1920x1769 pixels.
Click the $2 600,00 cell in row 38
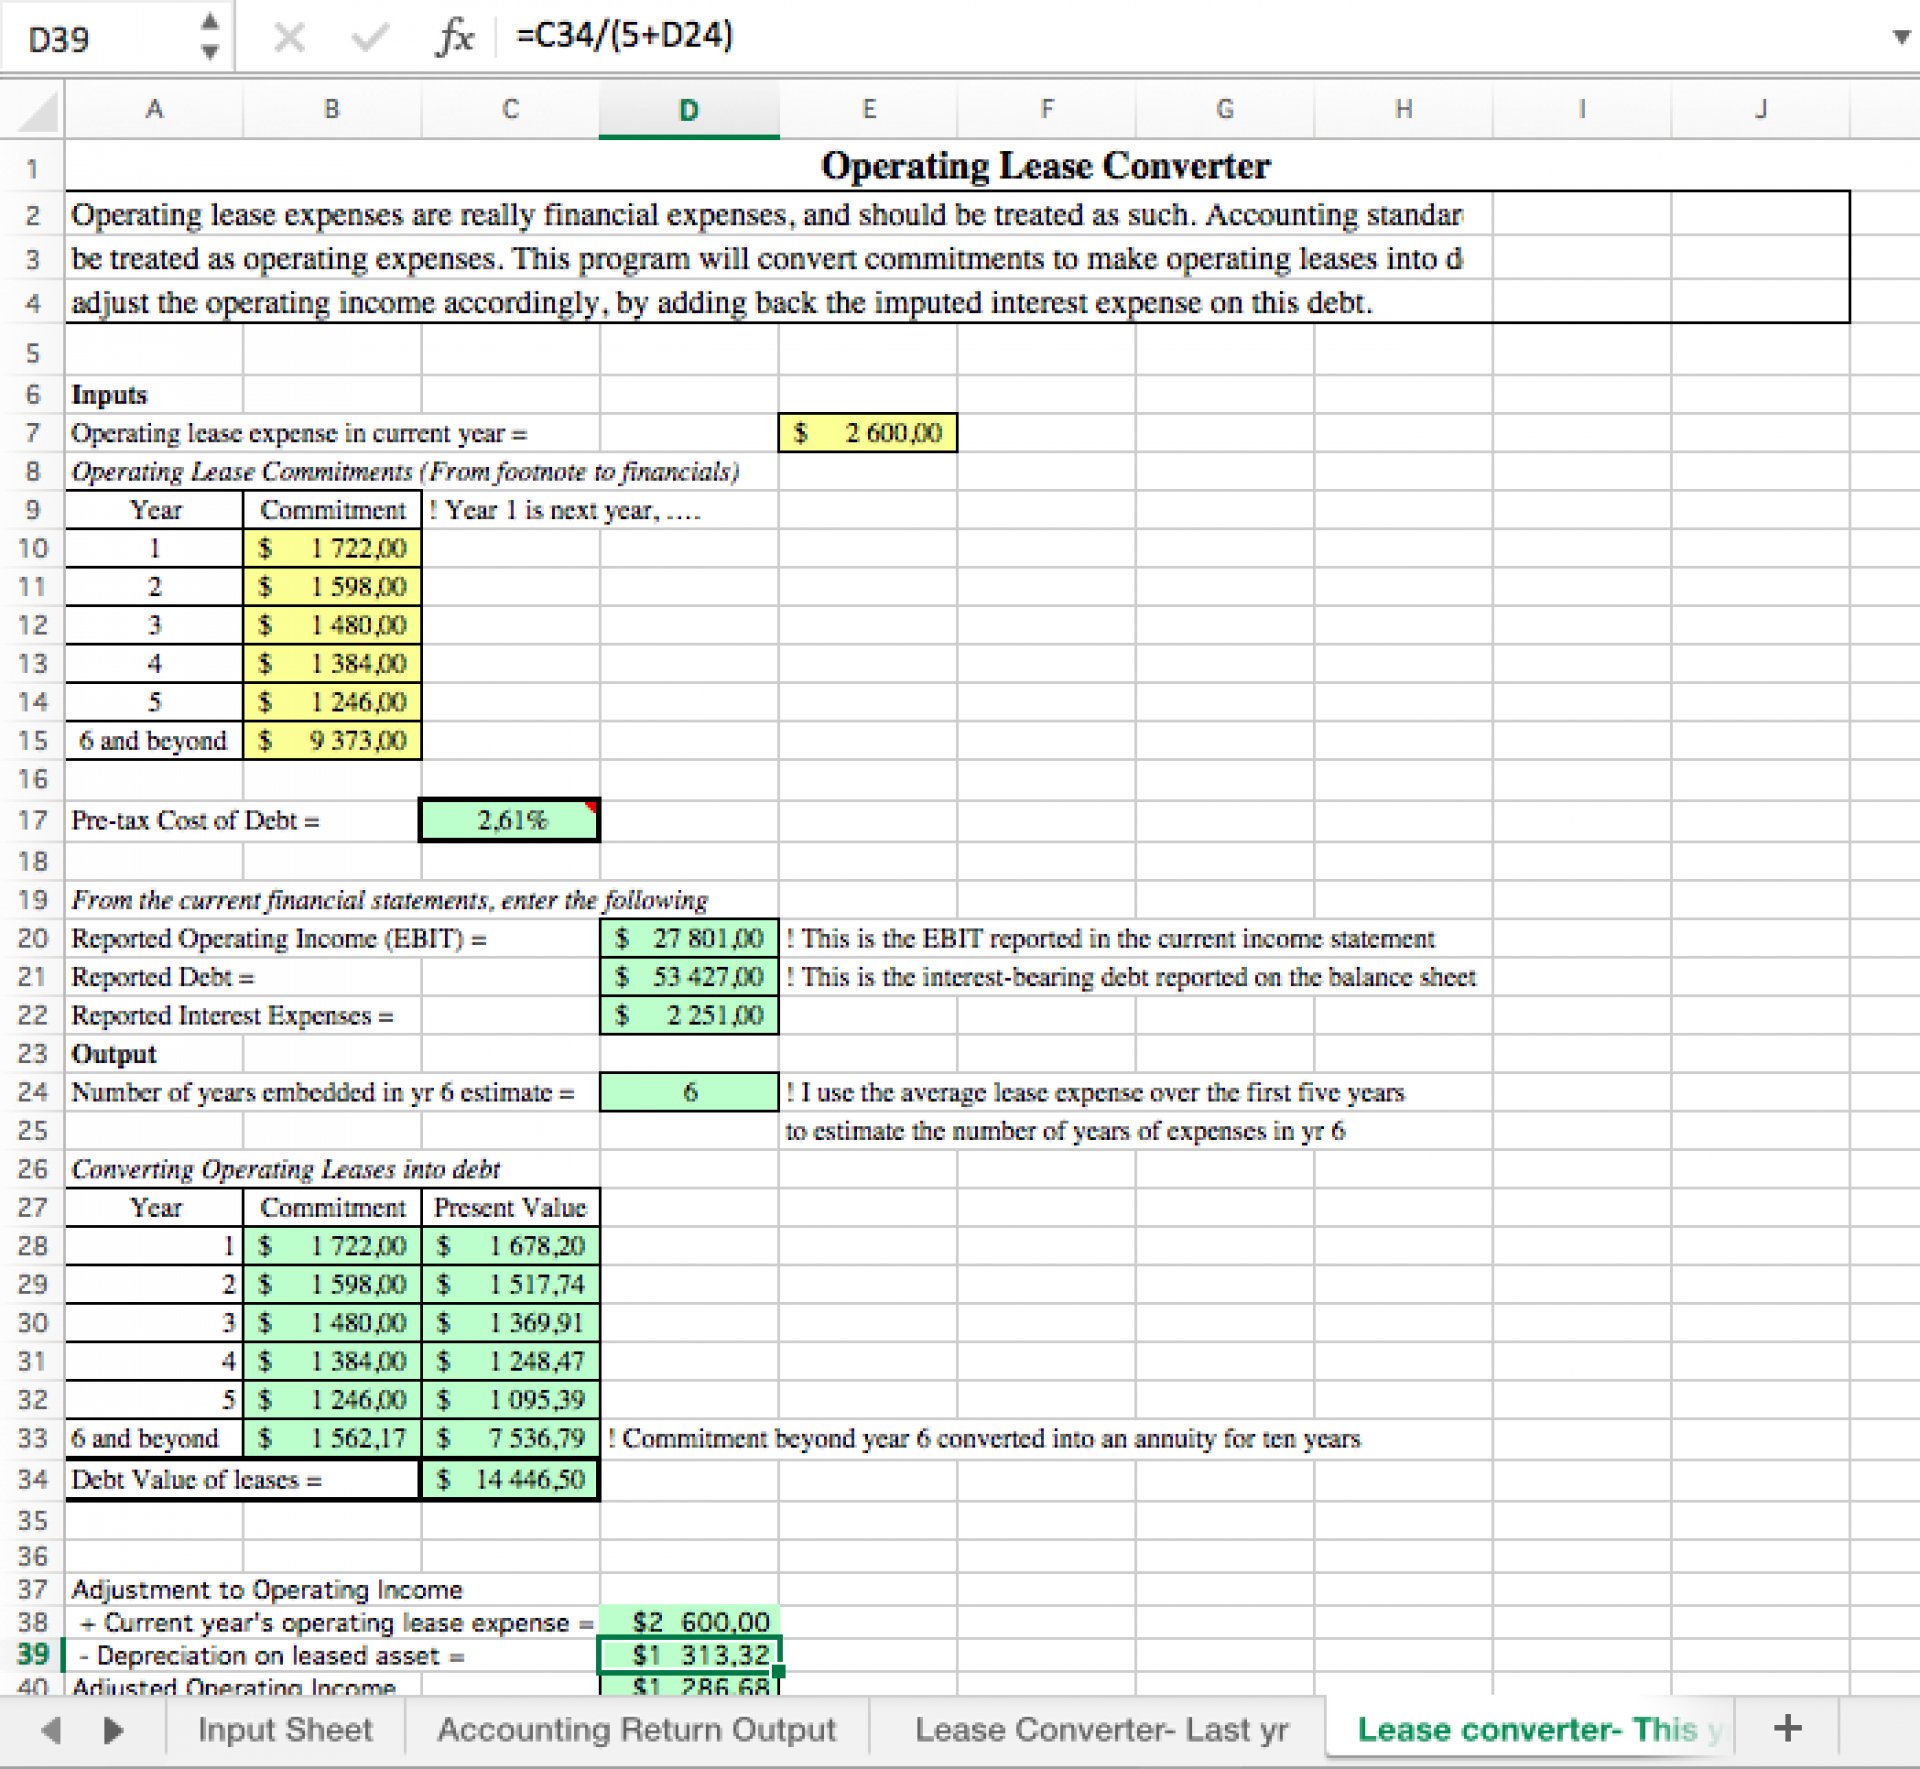click(x=689, y=1621)
